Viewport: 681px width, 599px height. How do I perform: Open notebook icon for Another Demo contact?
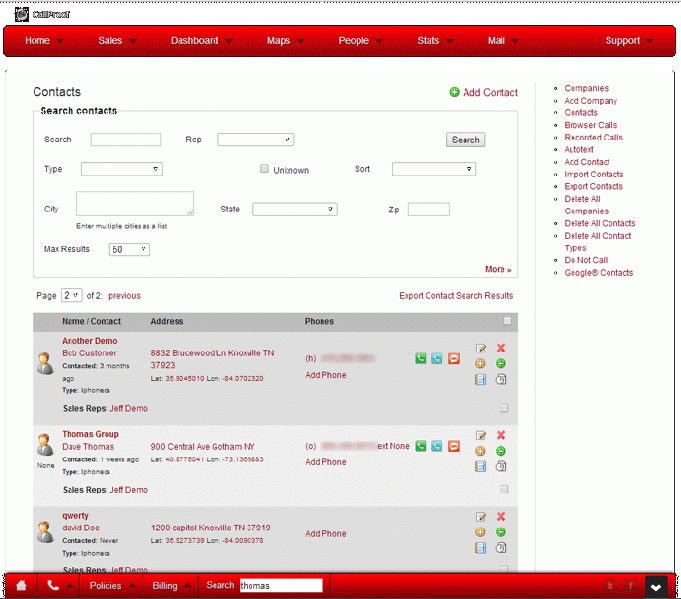(480, 379)
